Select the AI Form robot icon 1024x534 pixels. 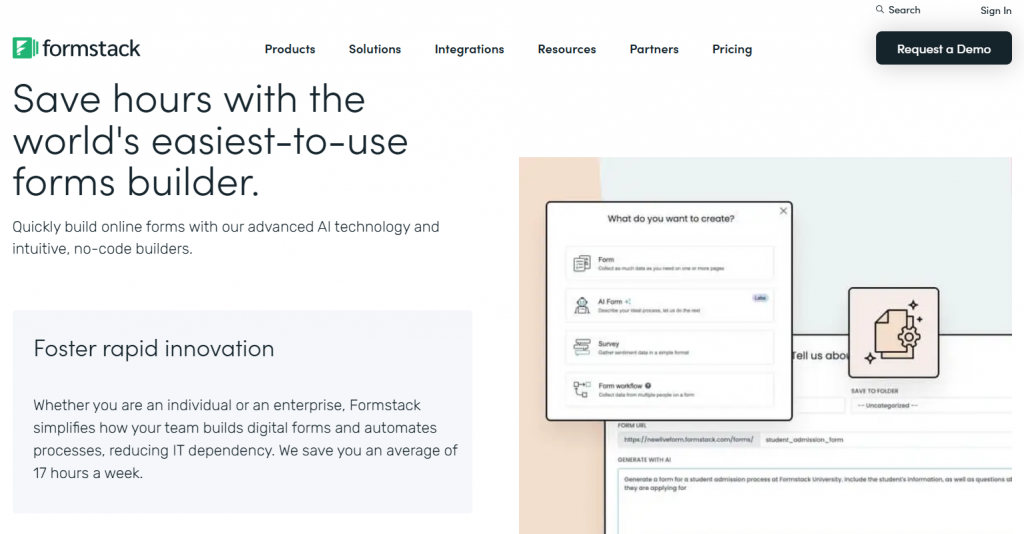582,305
